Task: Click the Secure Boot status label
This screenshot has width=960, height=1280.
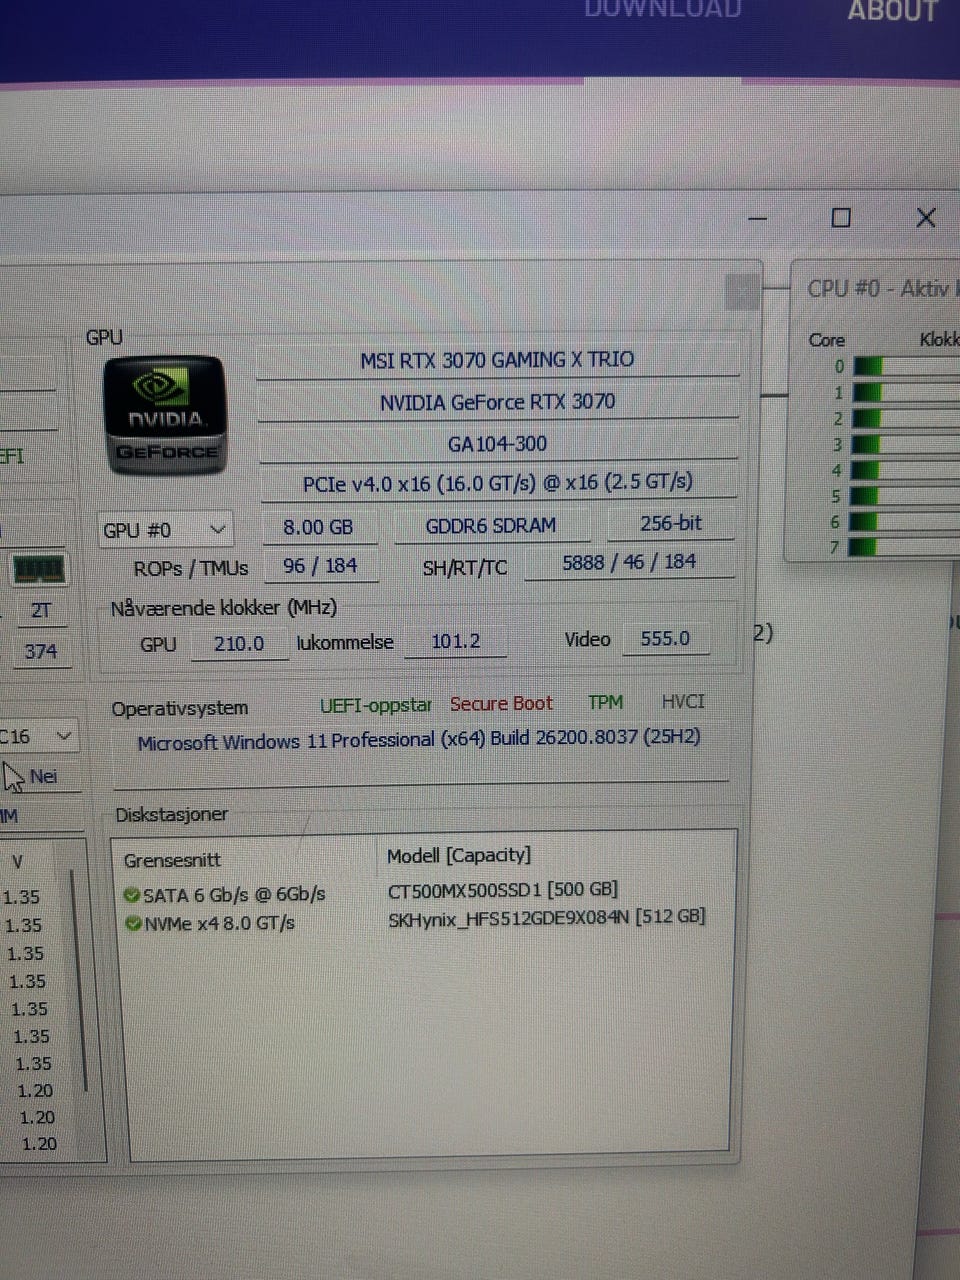Action: [x=501, y=703]
